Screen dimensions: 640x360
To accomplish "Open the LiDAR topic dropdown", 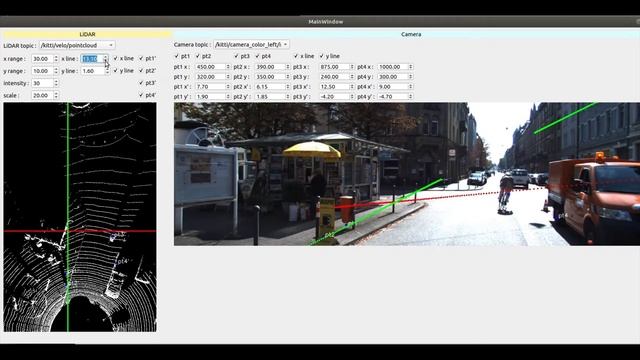I will pyautogui.click(x=77, y=45).
